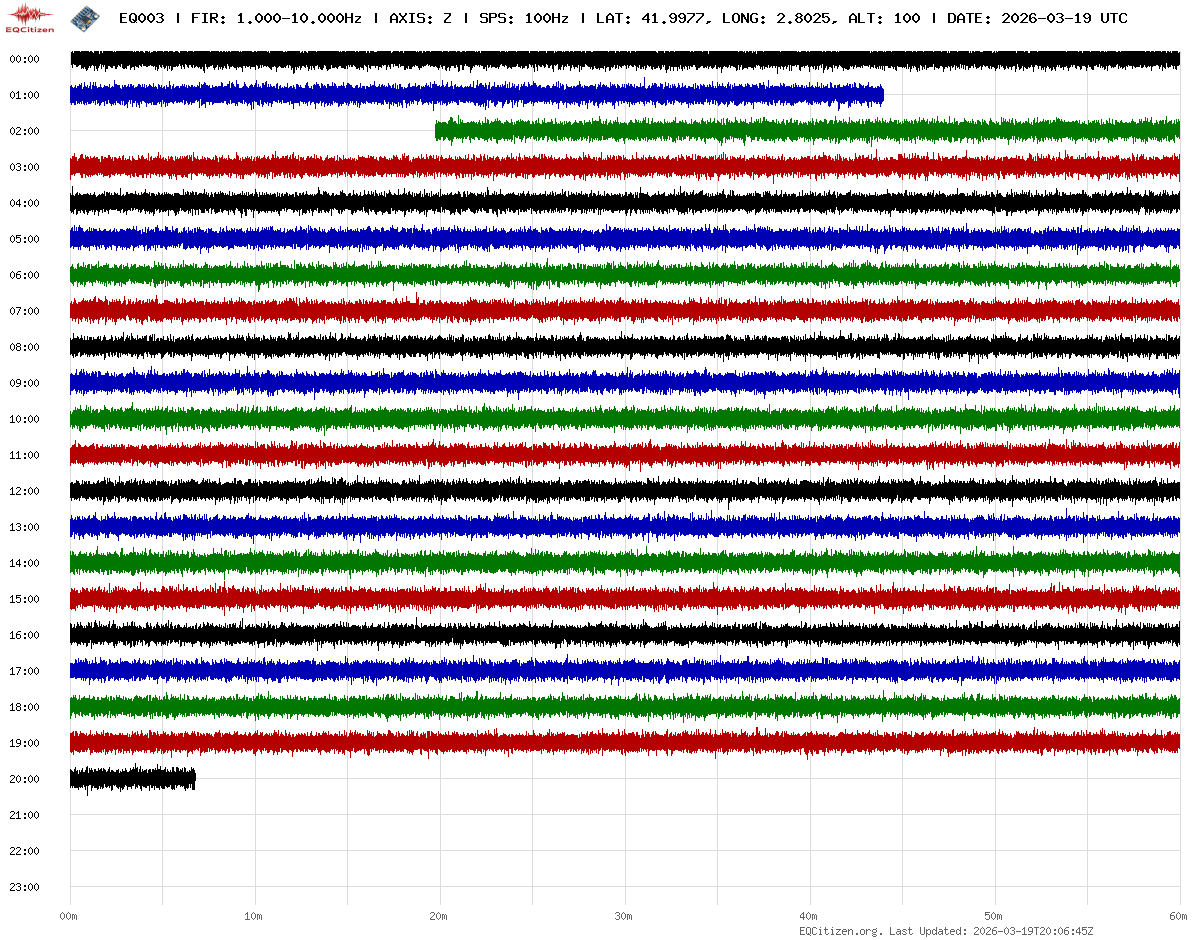Select the 23:00 hour label
Screen dimensions: 1200x940
[x=23, y=887]
